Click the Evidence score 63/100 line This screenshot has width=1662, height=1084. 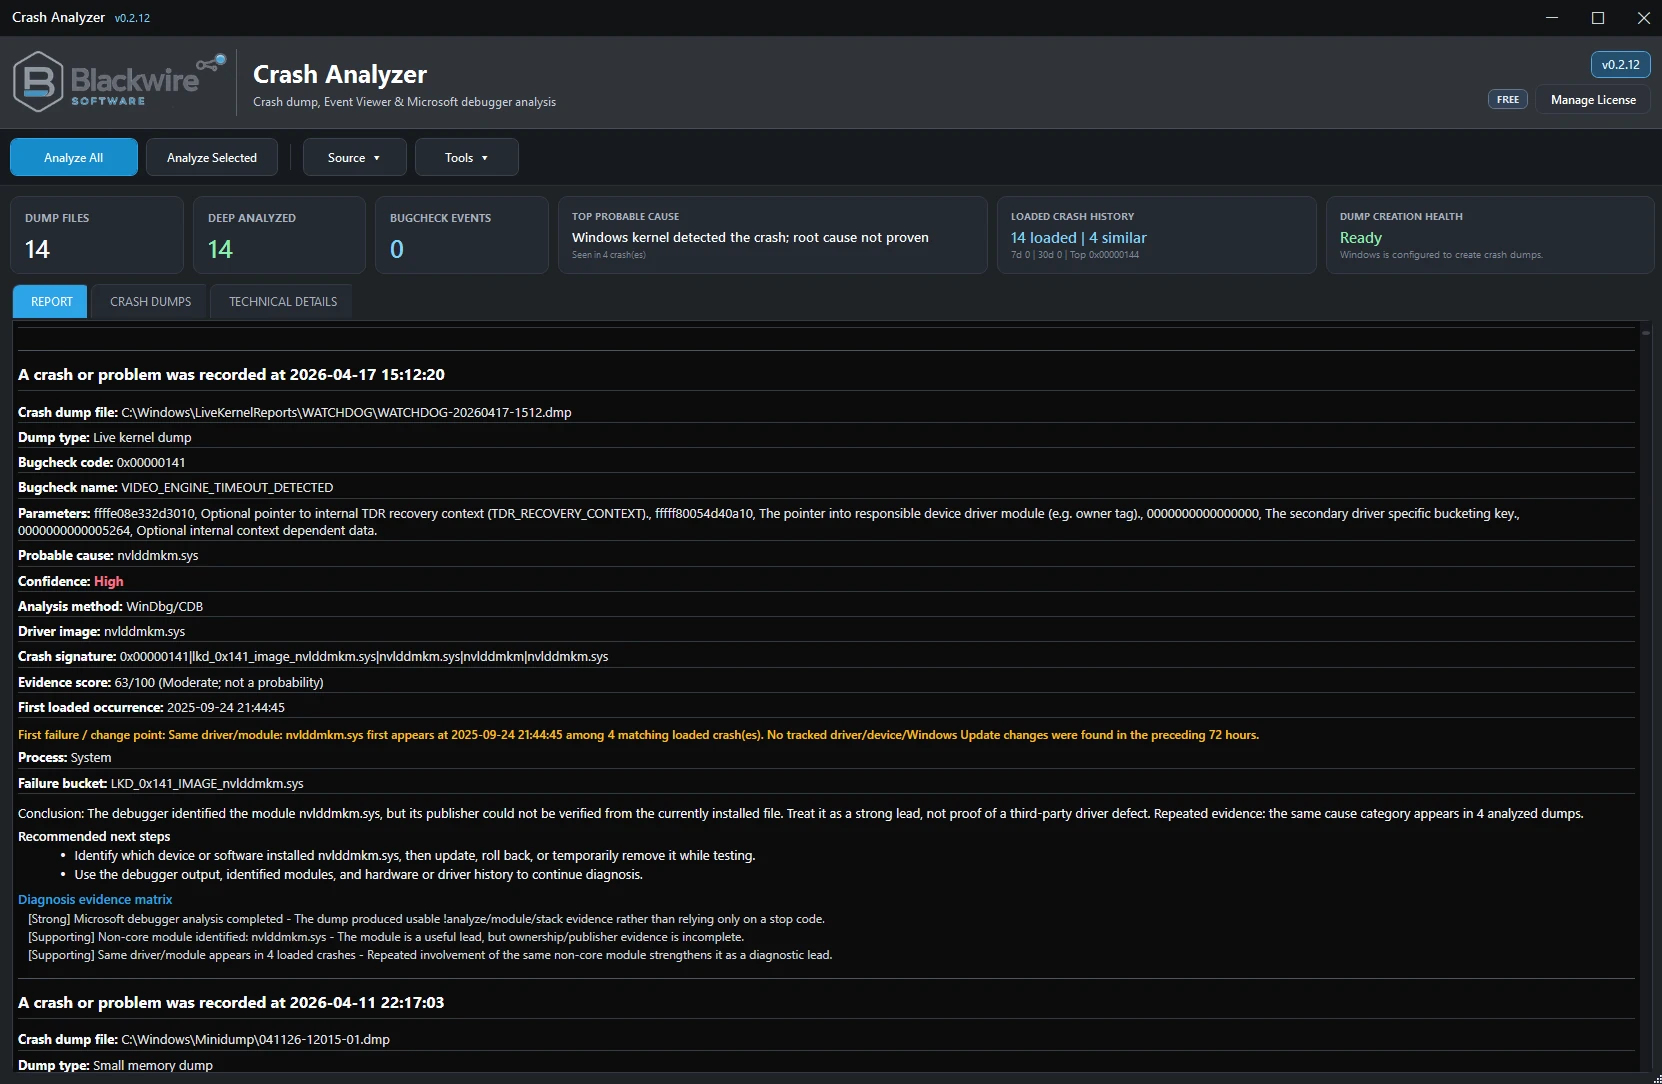(x=171, y=682)
